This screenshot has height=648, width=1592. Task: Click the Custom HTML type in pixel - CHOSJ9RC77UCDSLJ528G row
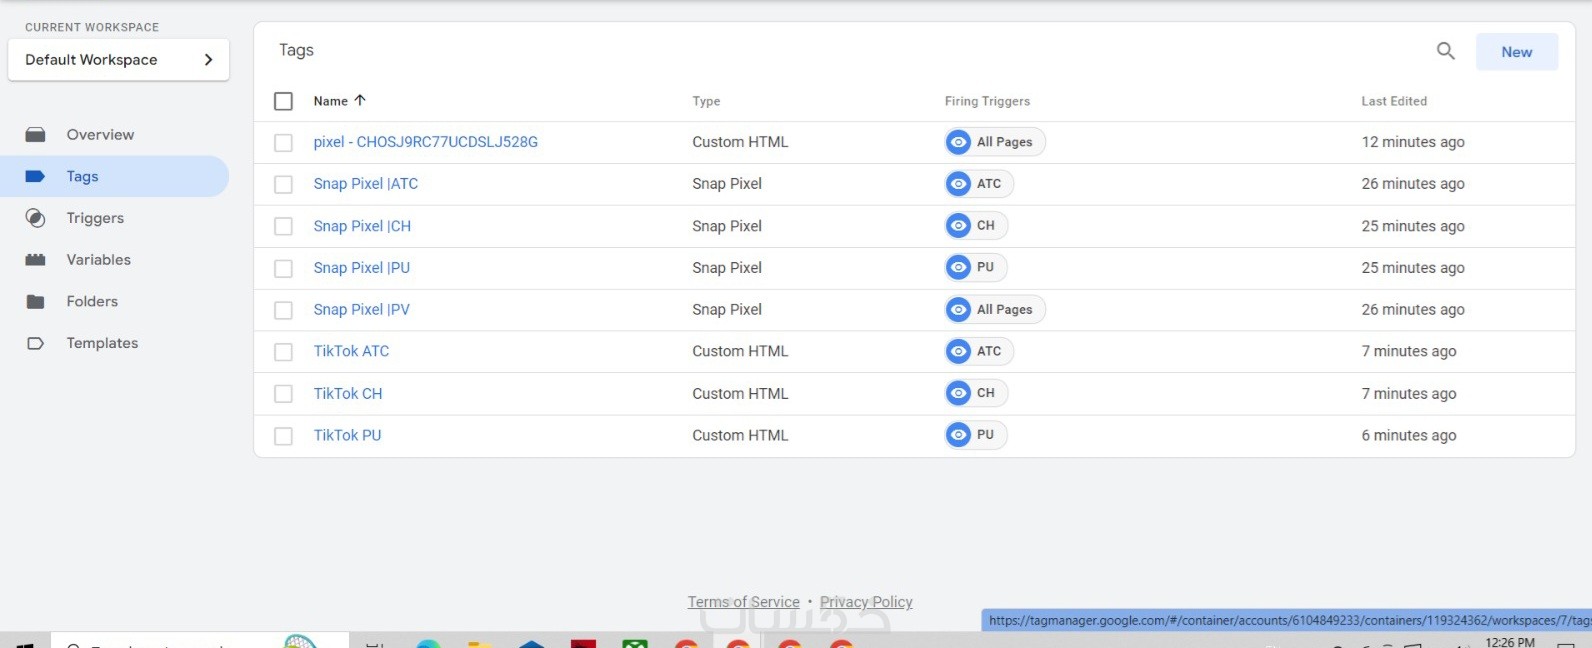point(740,142)
